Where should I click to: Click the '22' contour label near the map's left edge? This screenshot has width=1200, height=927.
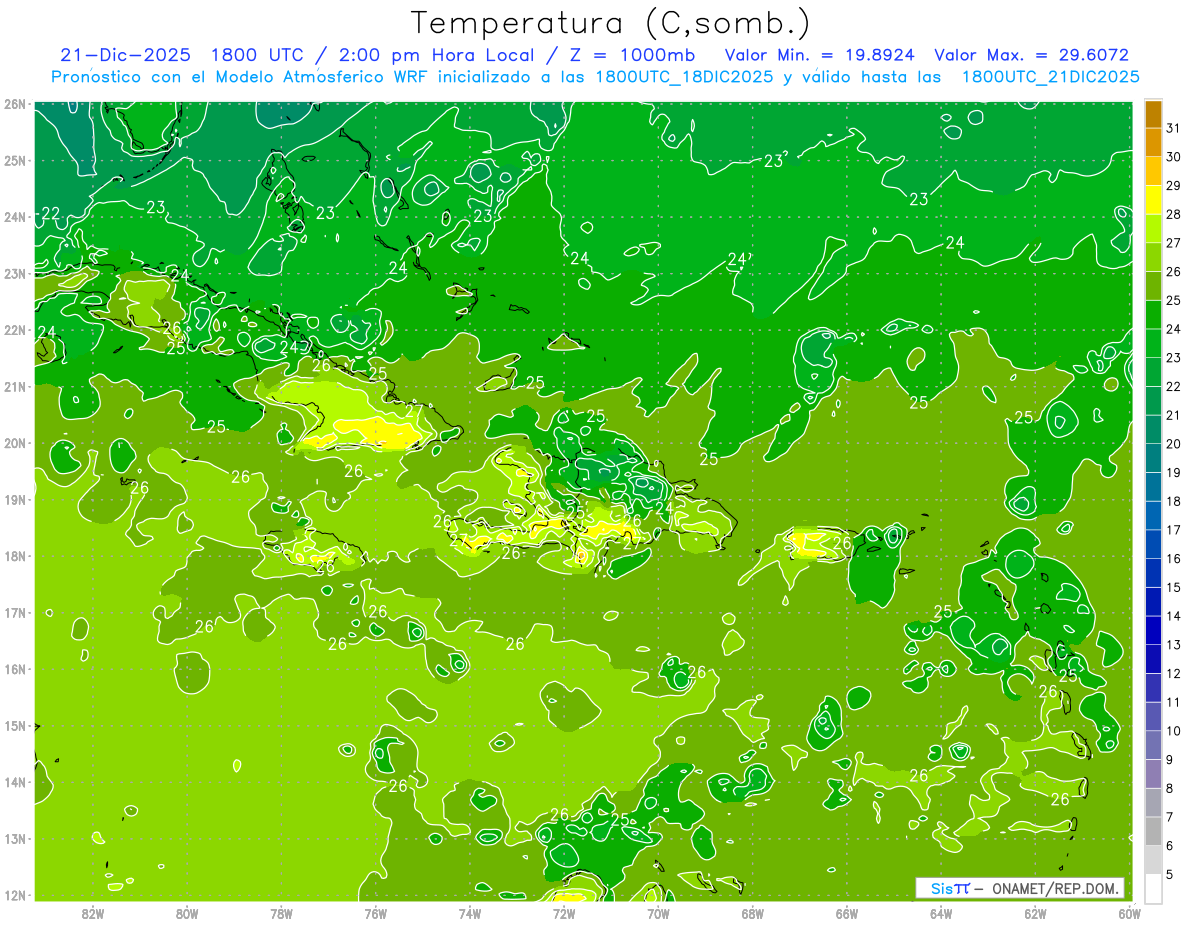point(51,212)
